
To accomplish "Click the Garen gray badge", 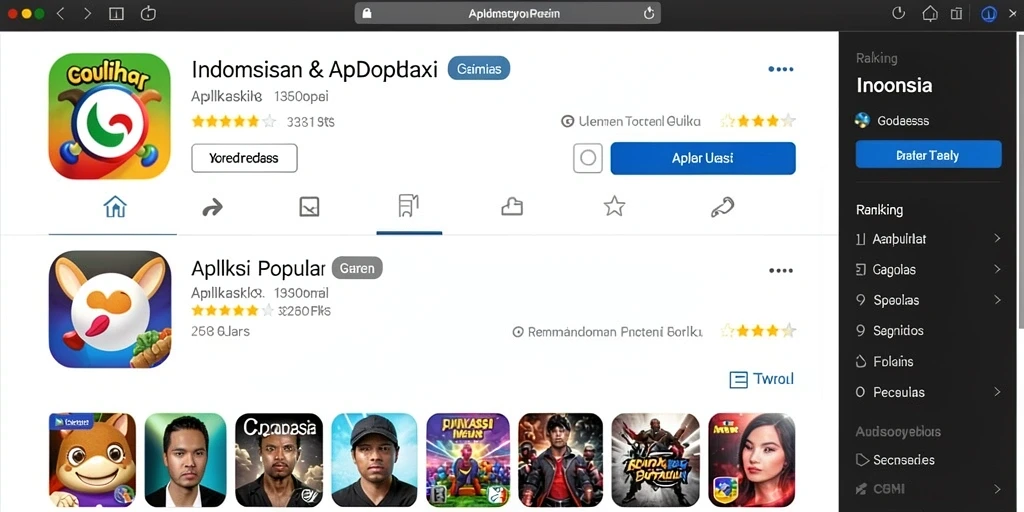I will point(357,268).
